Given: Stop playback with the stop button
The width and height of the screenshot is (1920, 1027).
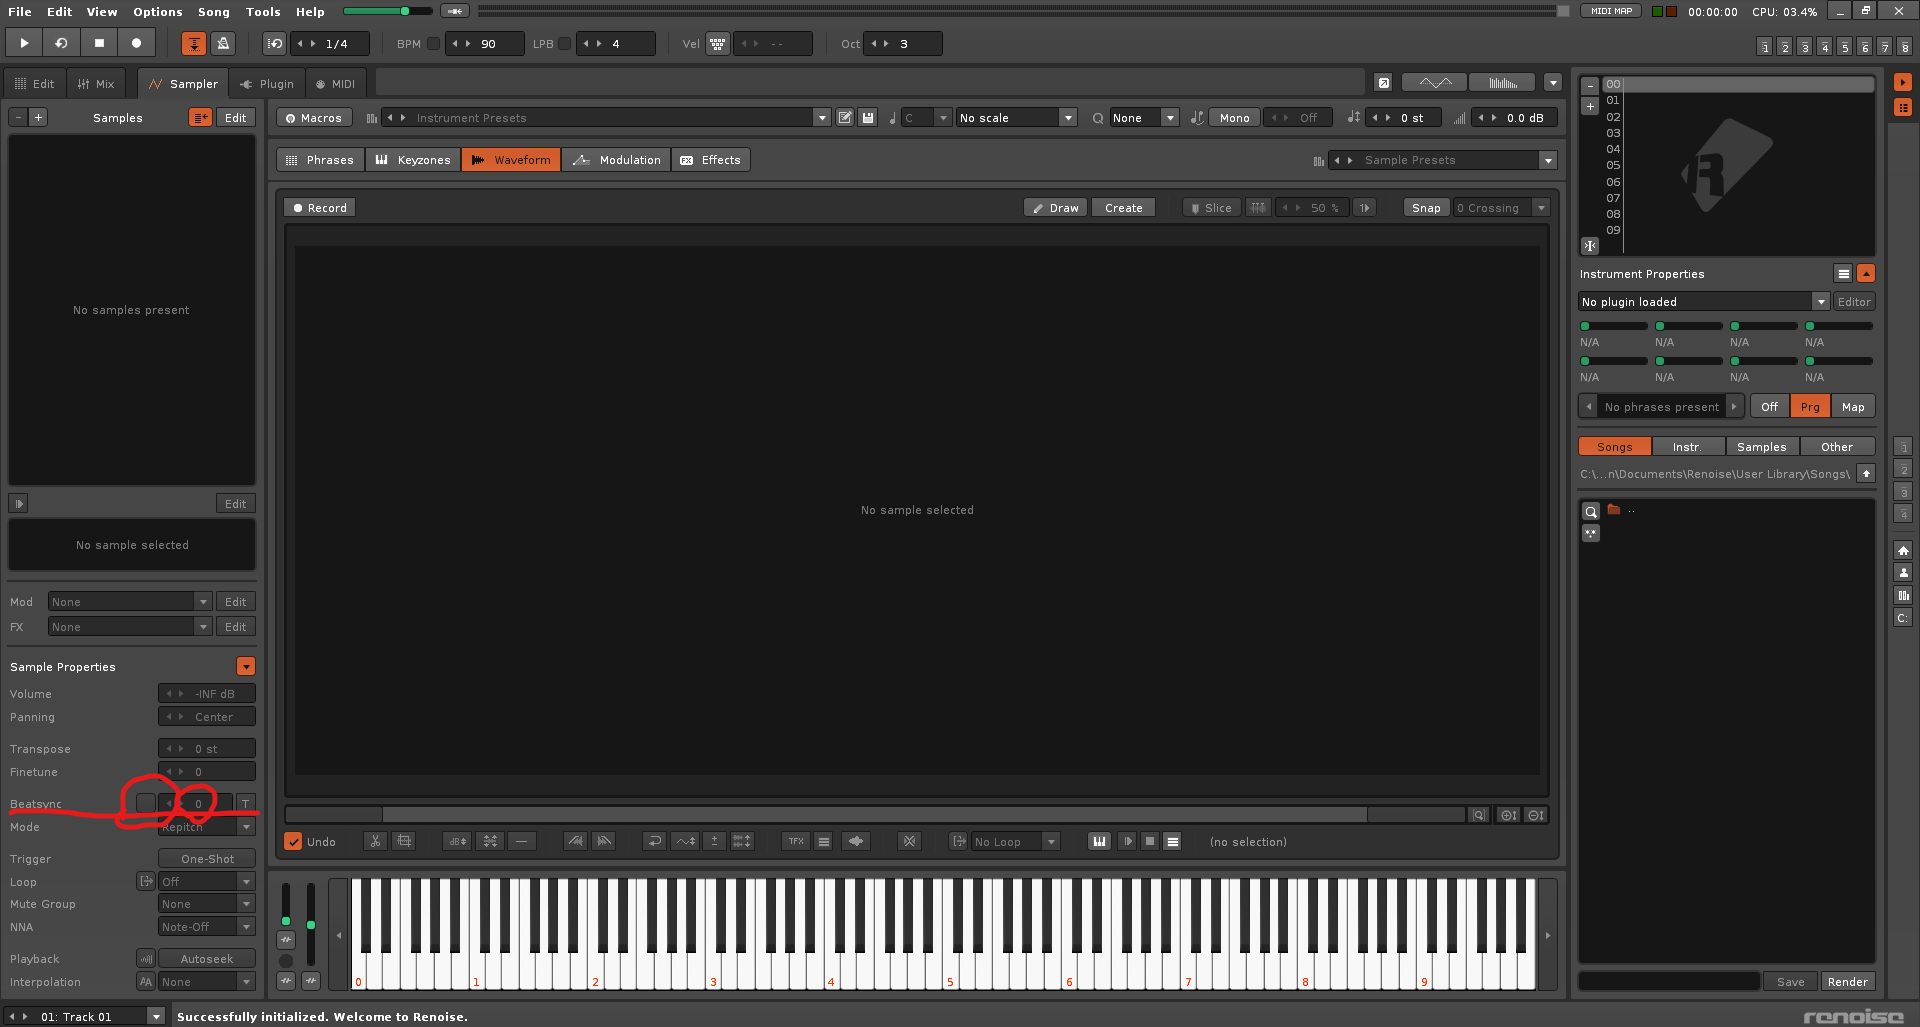Looking at the screenshot, I should tap(99, 43).
